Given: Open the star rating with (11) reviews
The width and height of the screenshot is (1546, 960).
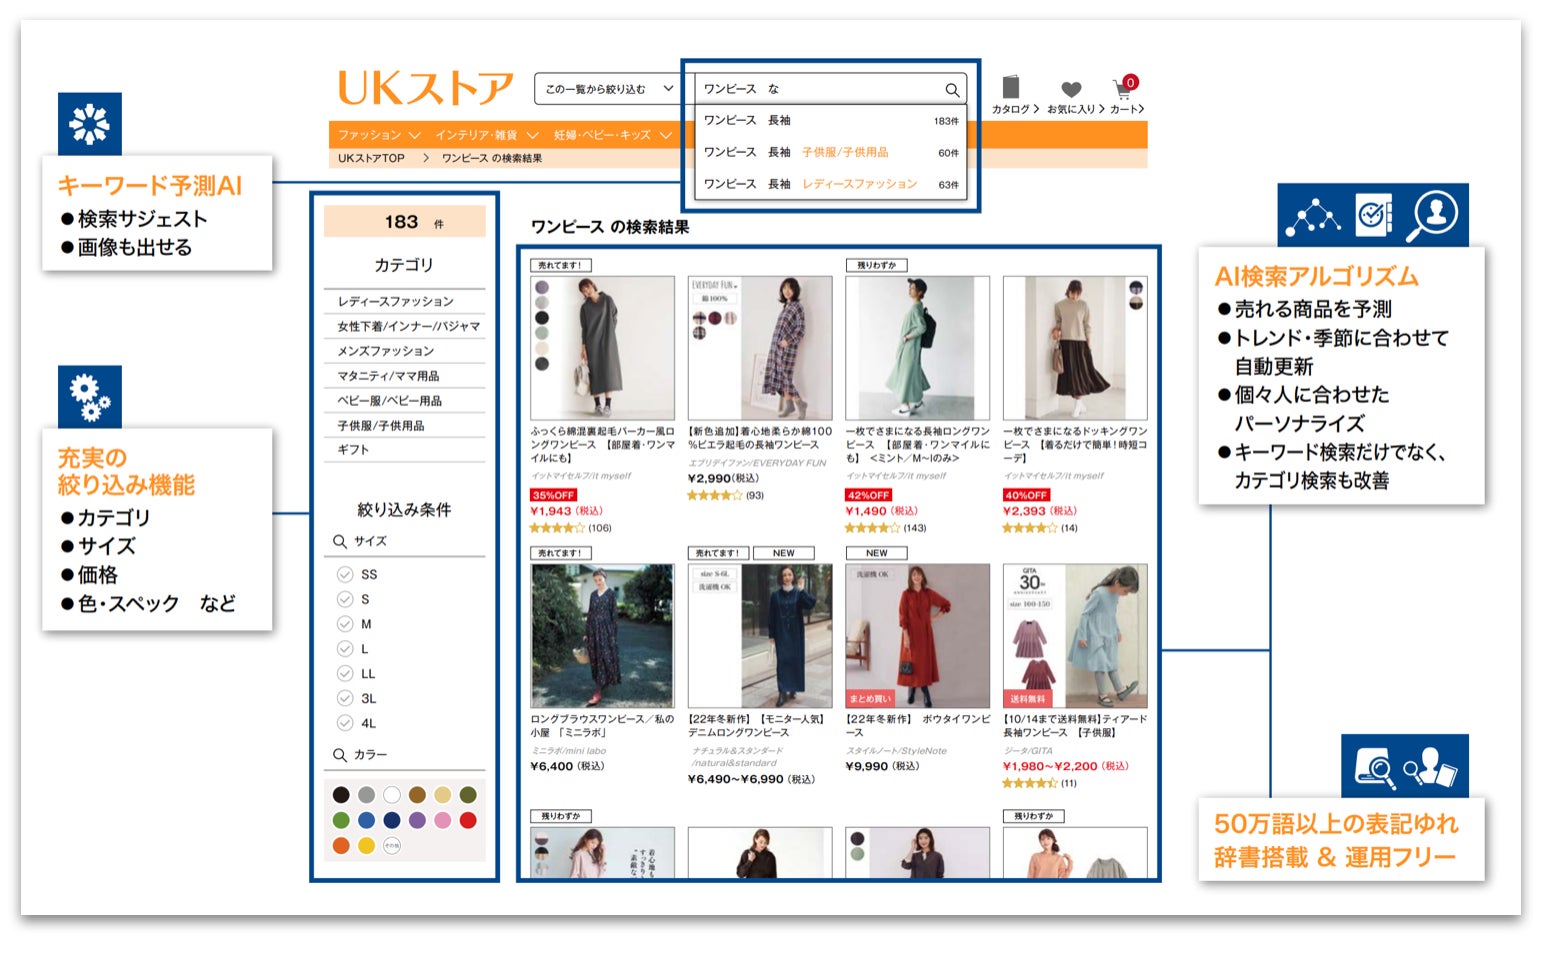Looking at the screenshot, I should (1029, 783).
